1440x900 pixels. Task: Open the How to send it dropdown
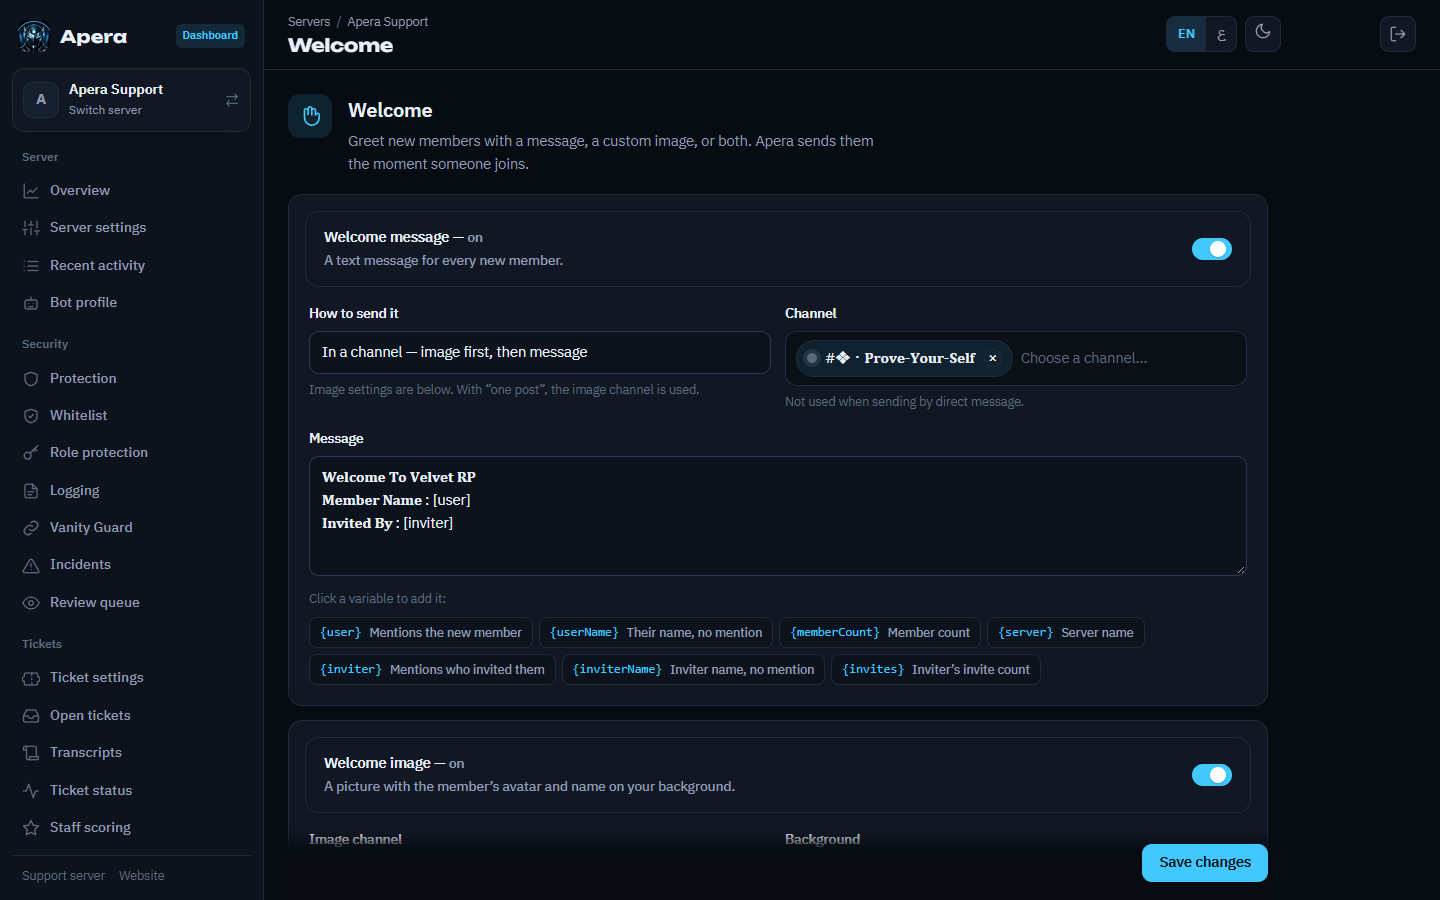click(540, 353)
